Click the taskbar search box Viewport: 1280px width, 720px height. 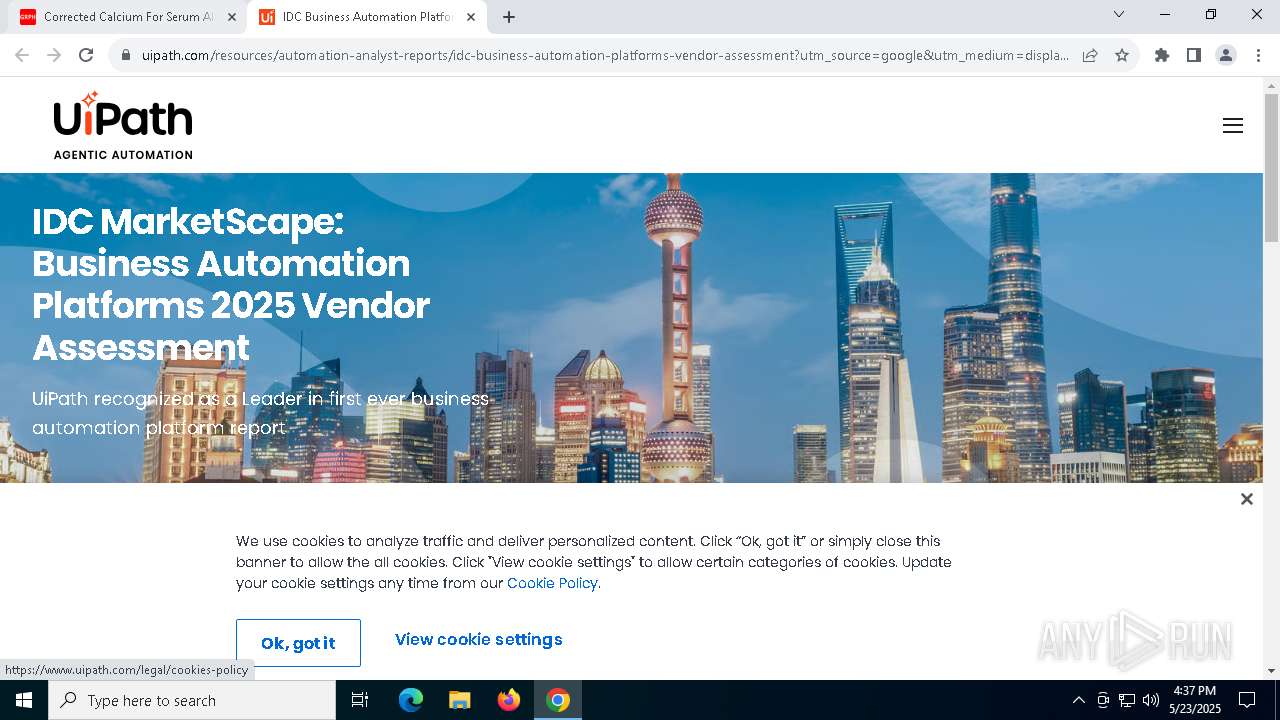click(192, 700)
